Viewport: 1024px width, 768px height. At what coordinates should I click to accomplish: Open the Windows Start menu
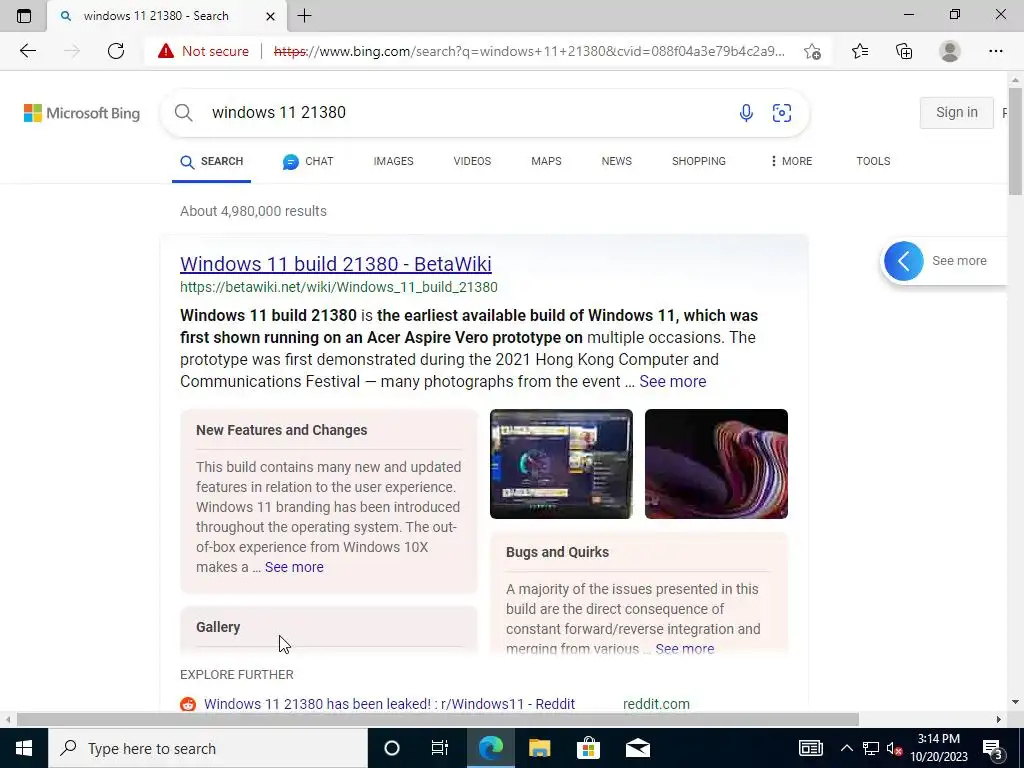click(x=24, y=748)
